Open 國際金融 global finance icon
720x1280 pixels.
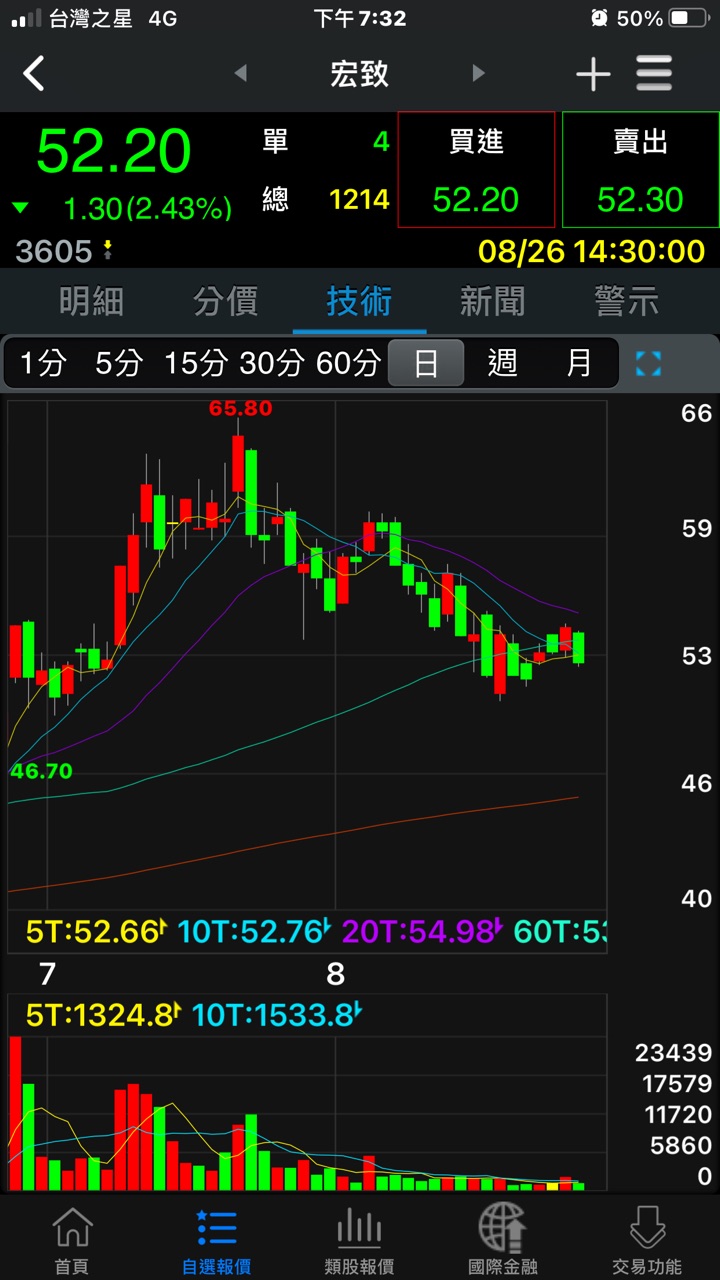(x=502, y=1238)
